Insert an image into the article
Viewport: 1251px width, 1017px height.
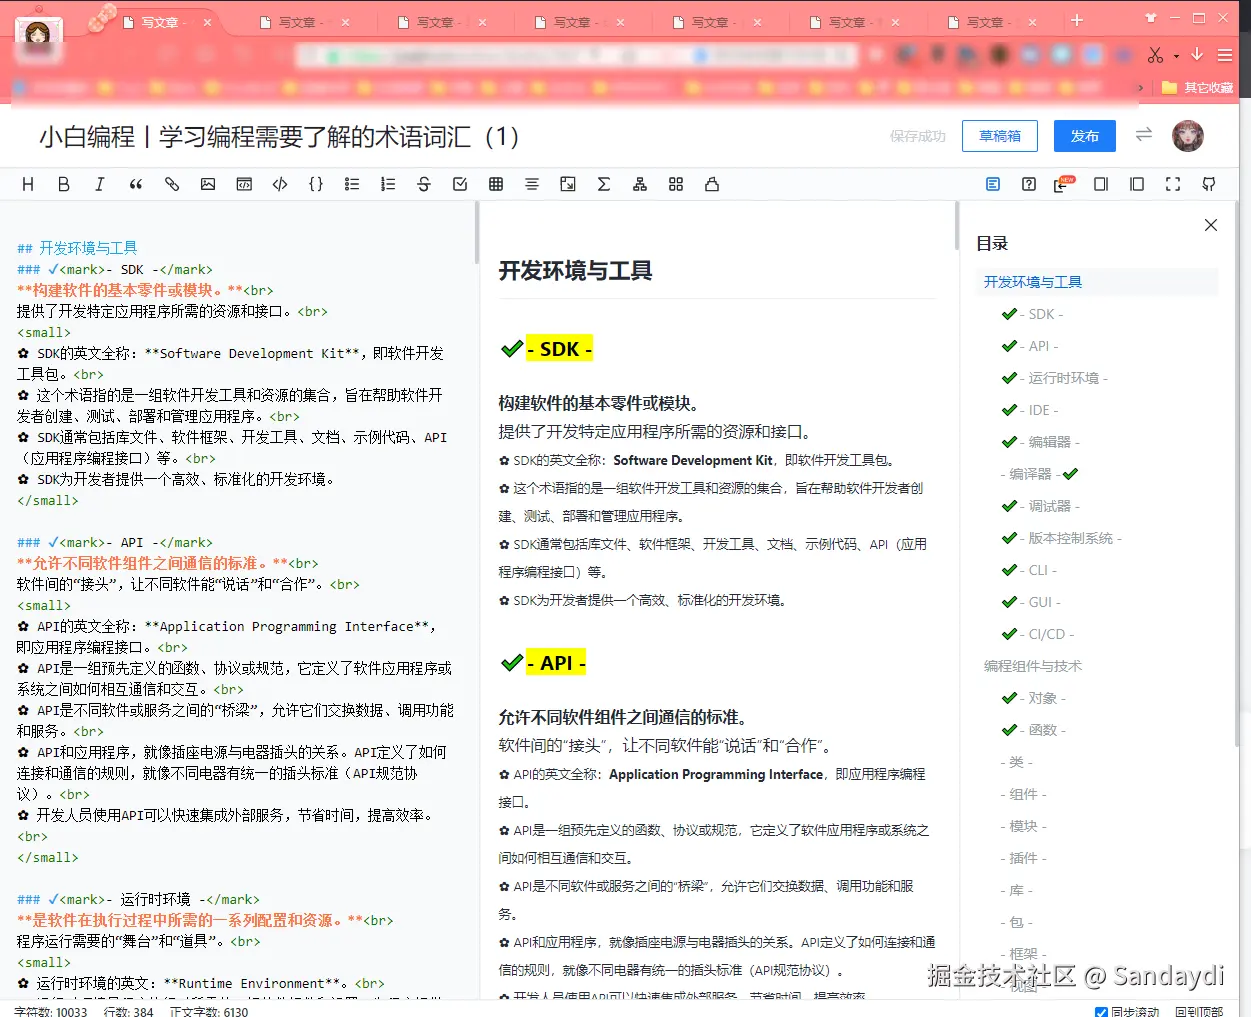click(208, 184)
